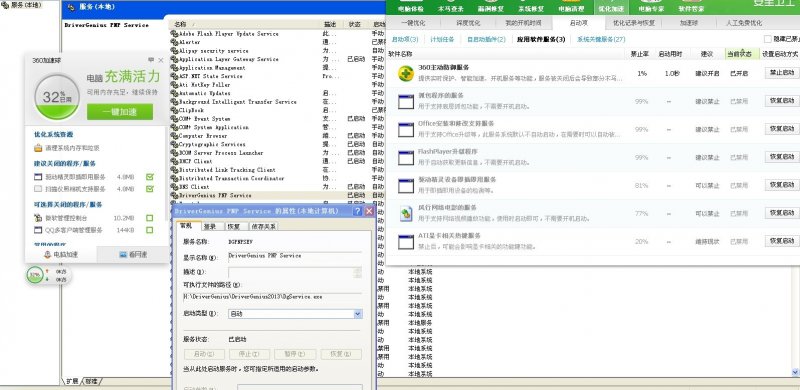Open 系统修复 in 360 top navigation
This screenshot has height=390, width=800.
531,7
